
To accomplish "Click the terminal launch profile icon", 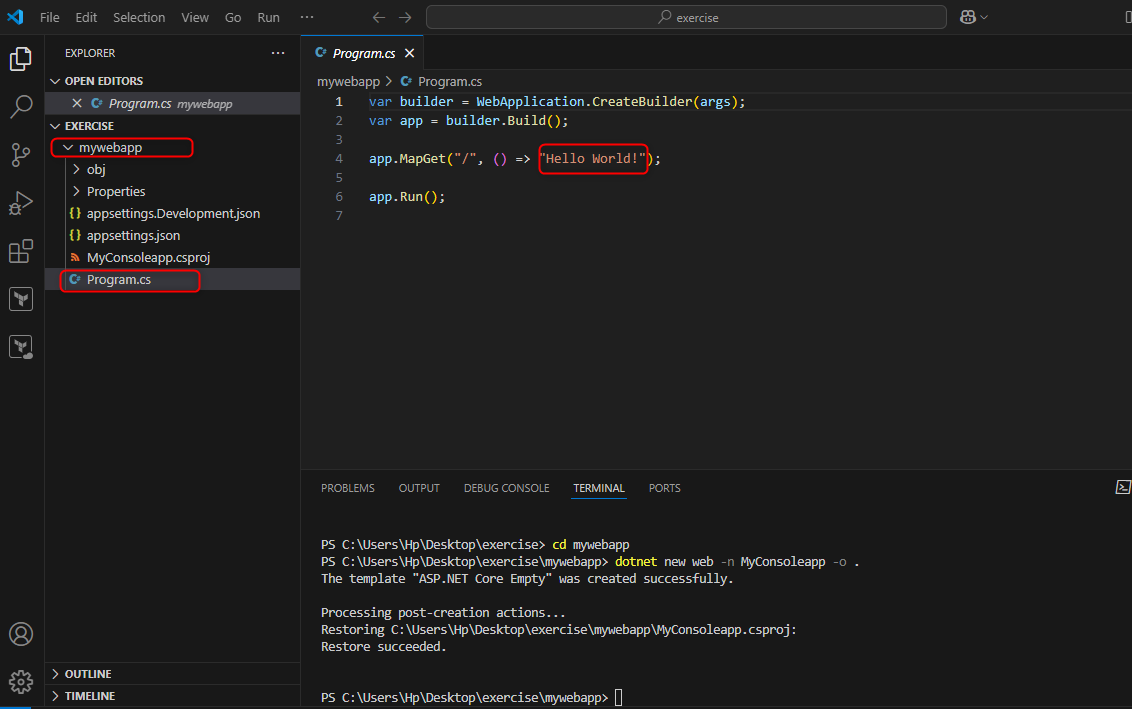I will [x=1123, y=487].
